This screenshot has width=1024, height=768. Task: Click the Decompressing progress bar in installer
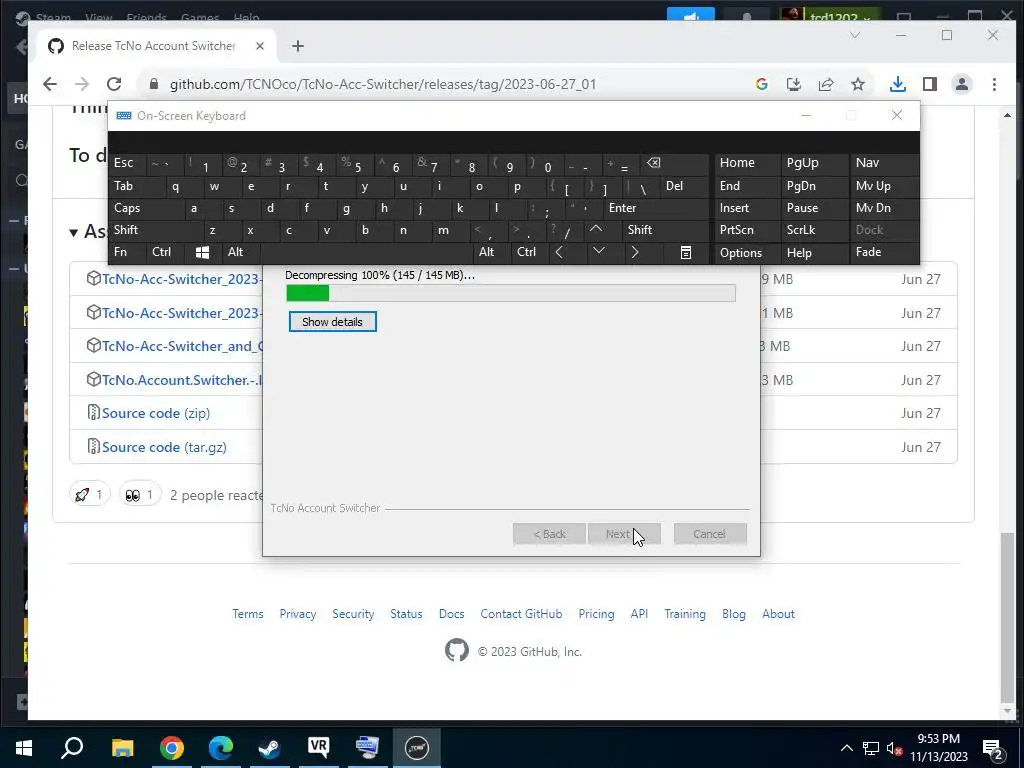point(511,293)
